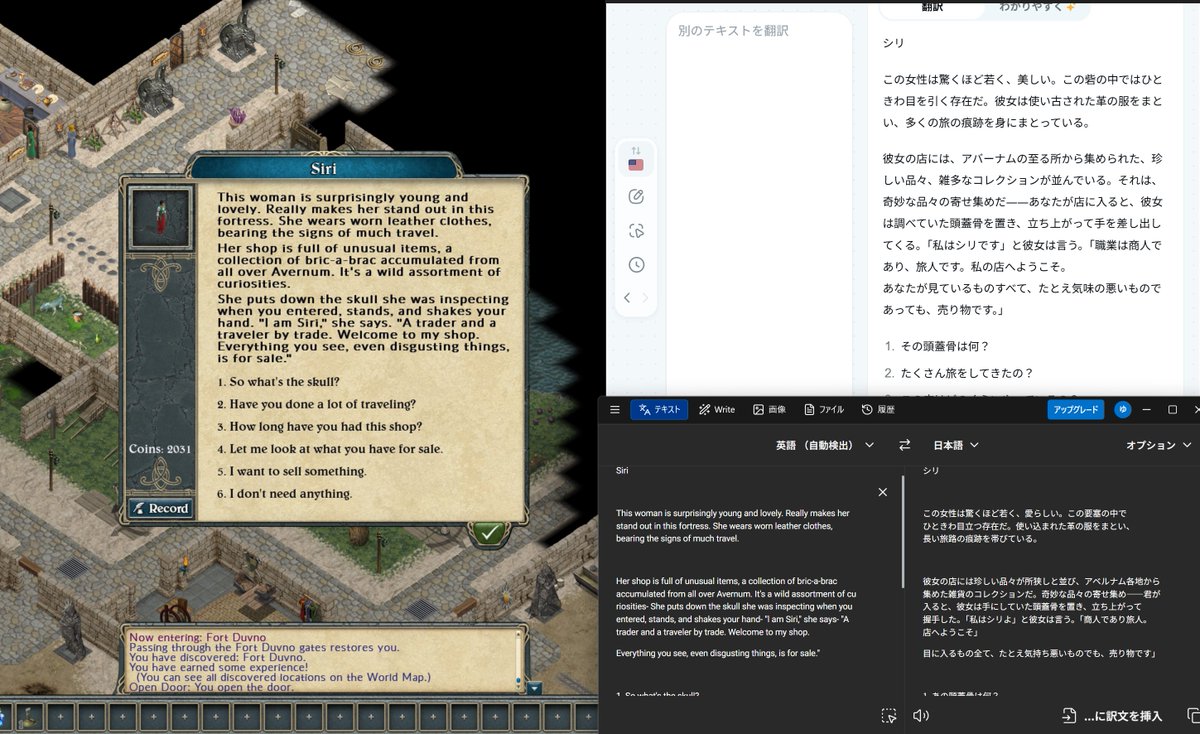Switch to Write tab in translator

tap(717, 409)
